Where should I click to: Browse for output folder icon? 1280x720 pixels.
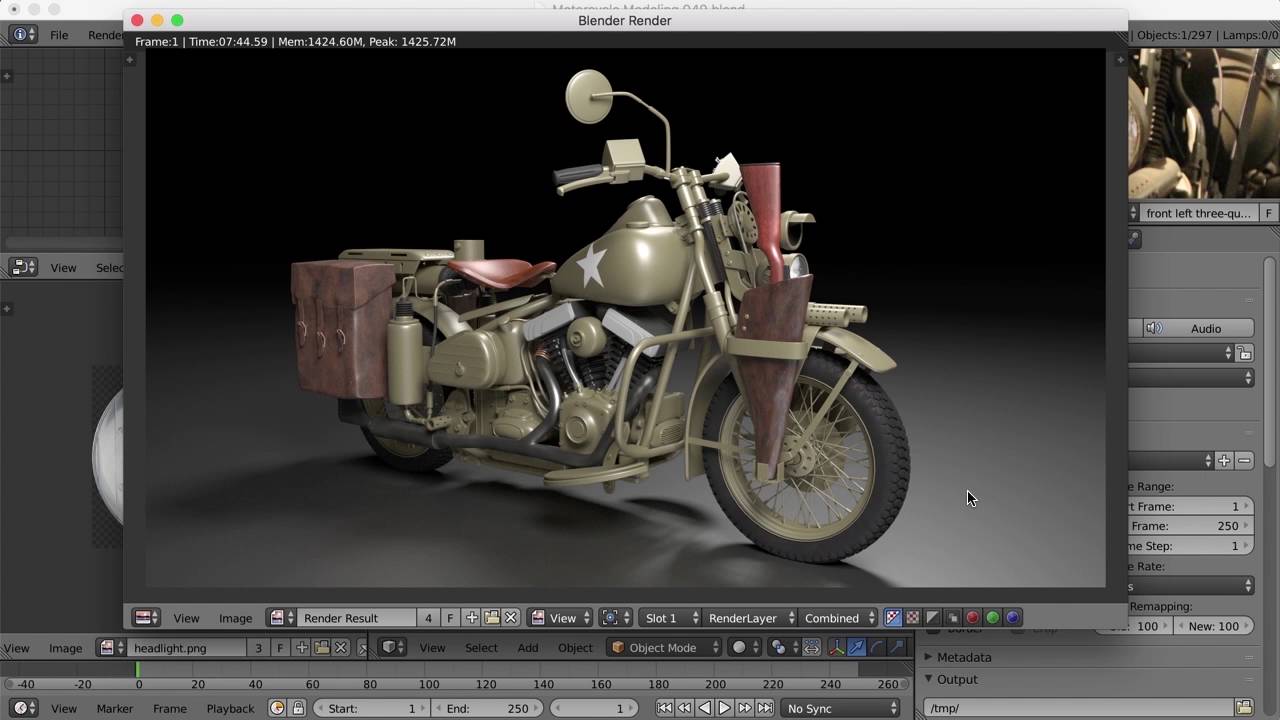click(1243, 708)
